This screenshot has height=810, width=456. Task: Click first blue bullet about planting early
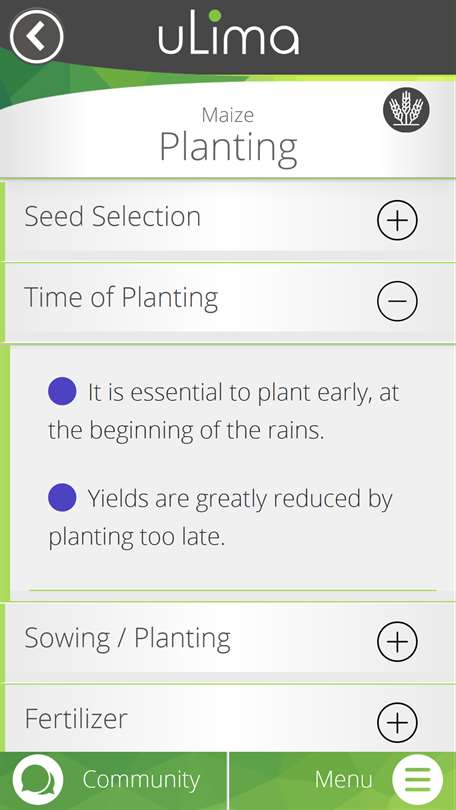[62, 391]
